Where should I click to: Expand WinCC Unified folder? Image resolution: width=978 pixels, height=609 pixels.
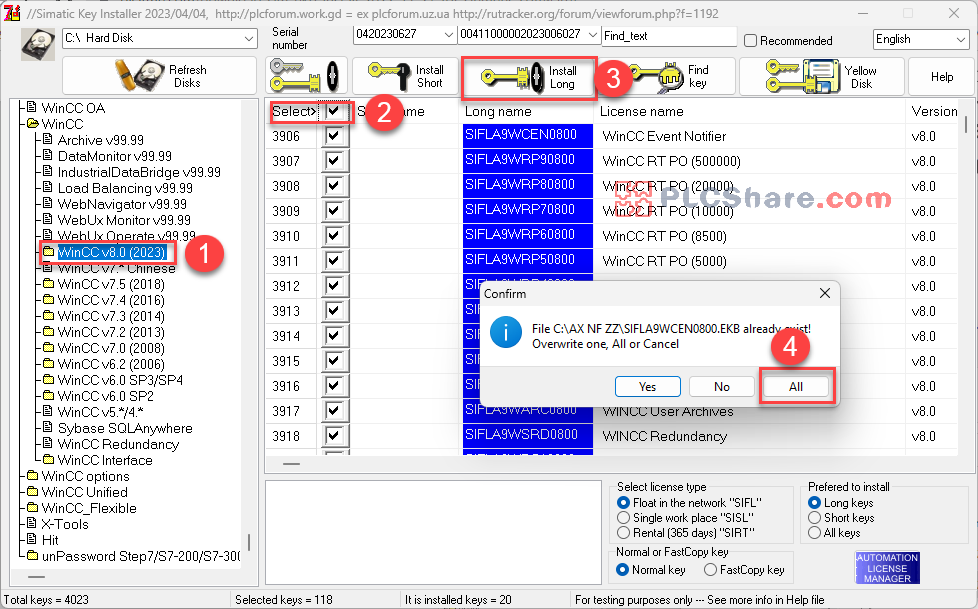(x=84, y=492)
